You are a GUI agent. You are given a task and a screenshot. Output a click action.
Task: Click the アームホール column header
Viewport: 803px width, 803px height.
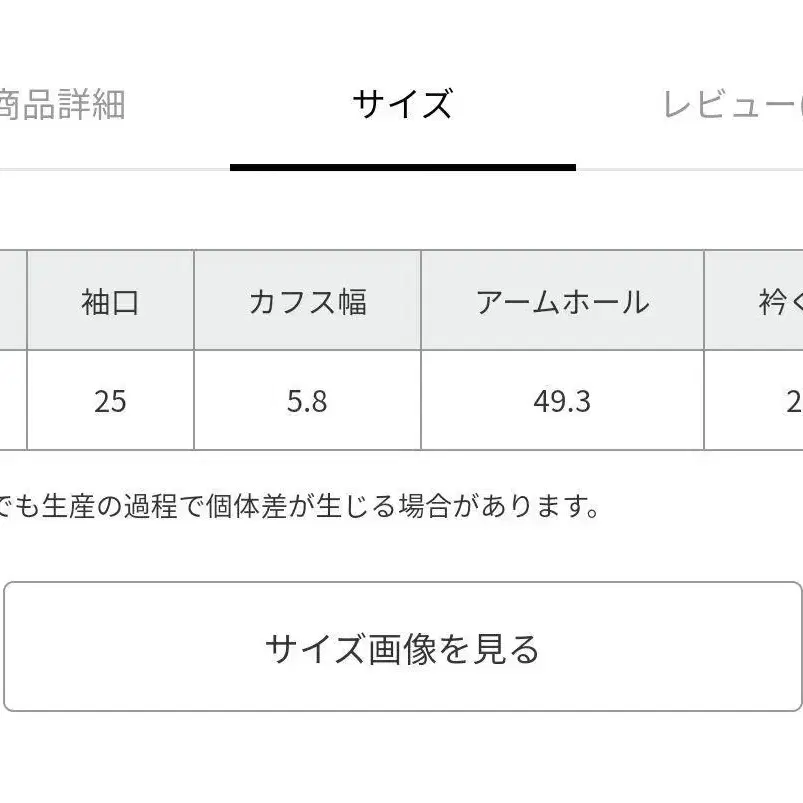562,301
